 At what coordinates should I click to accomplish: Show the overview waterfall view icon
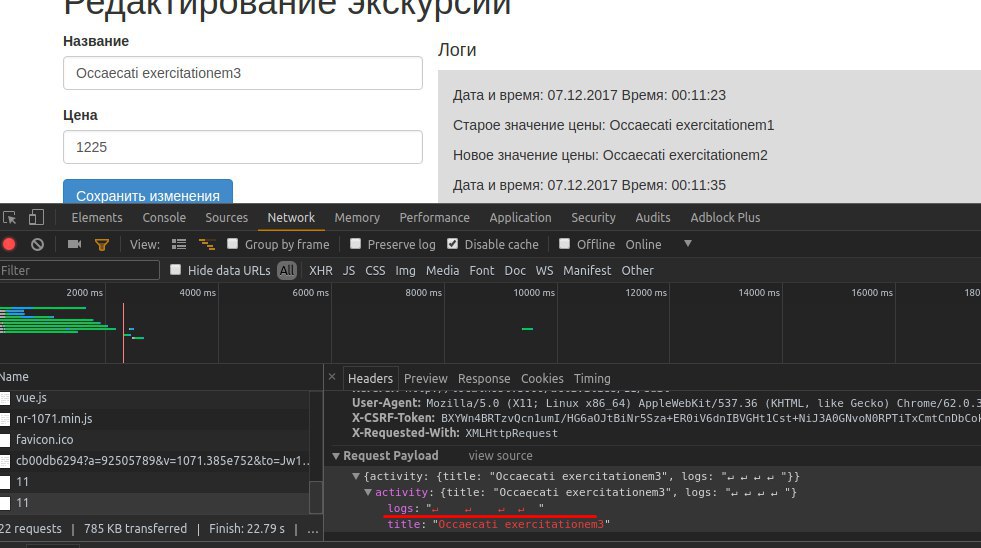(206, 245)
